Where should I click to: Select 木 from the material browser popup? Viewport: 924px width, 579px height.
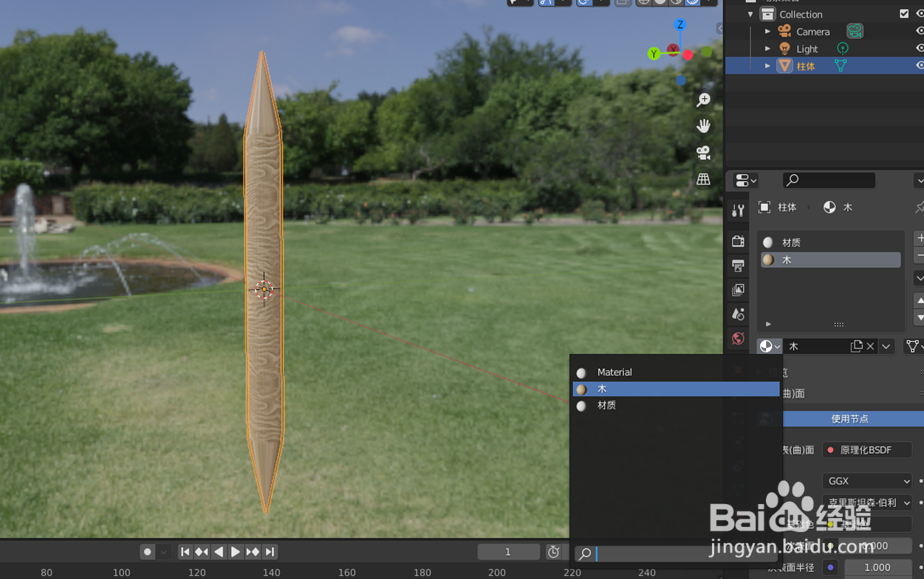tap(660, 388)
